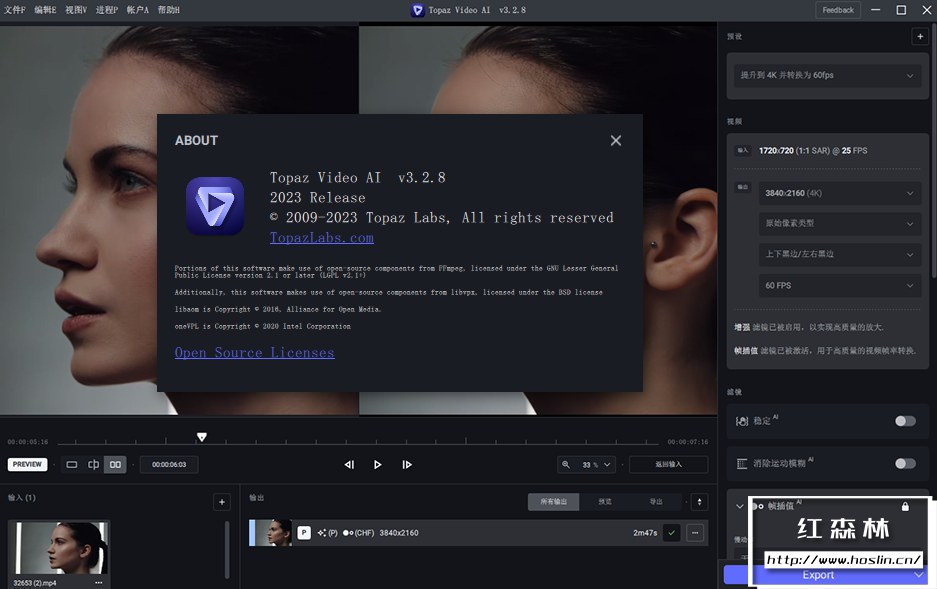Open the 3840x2160 (4K) output resolution dropdown

840,193
